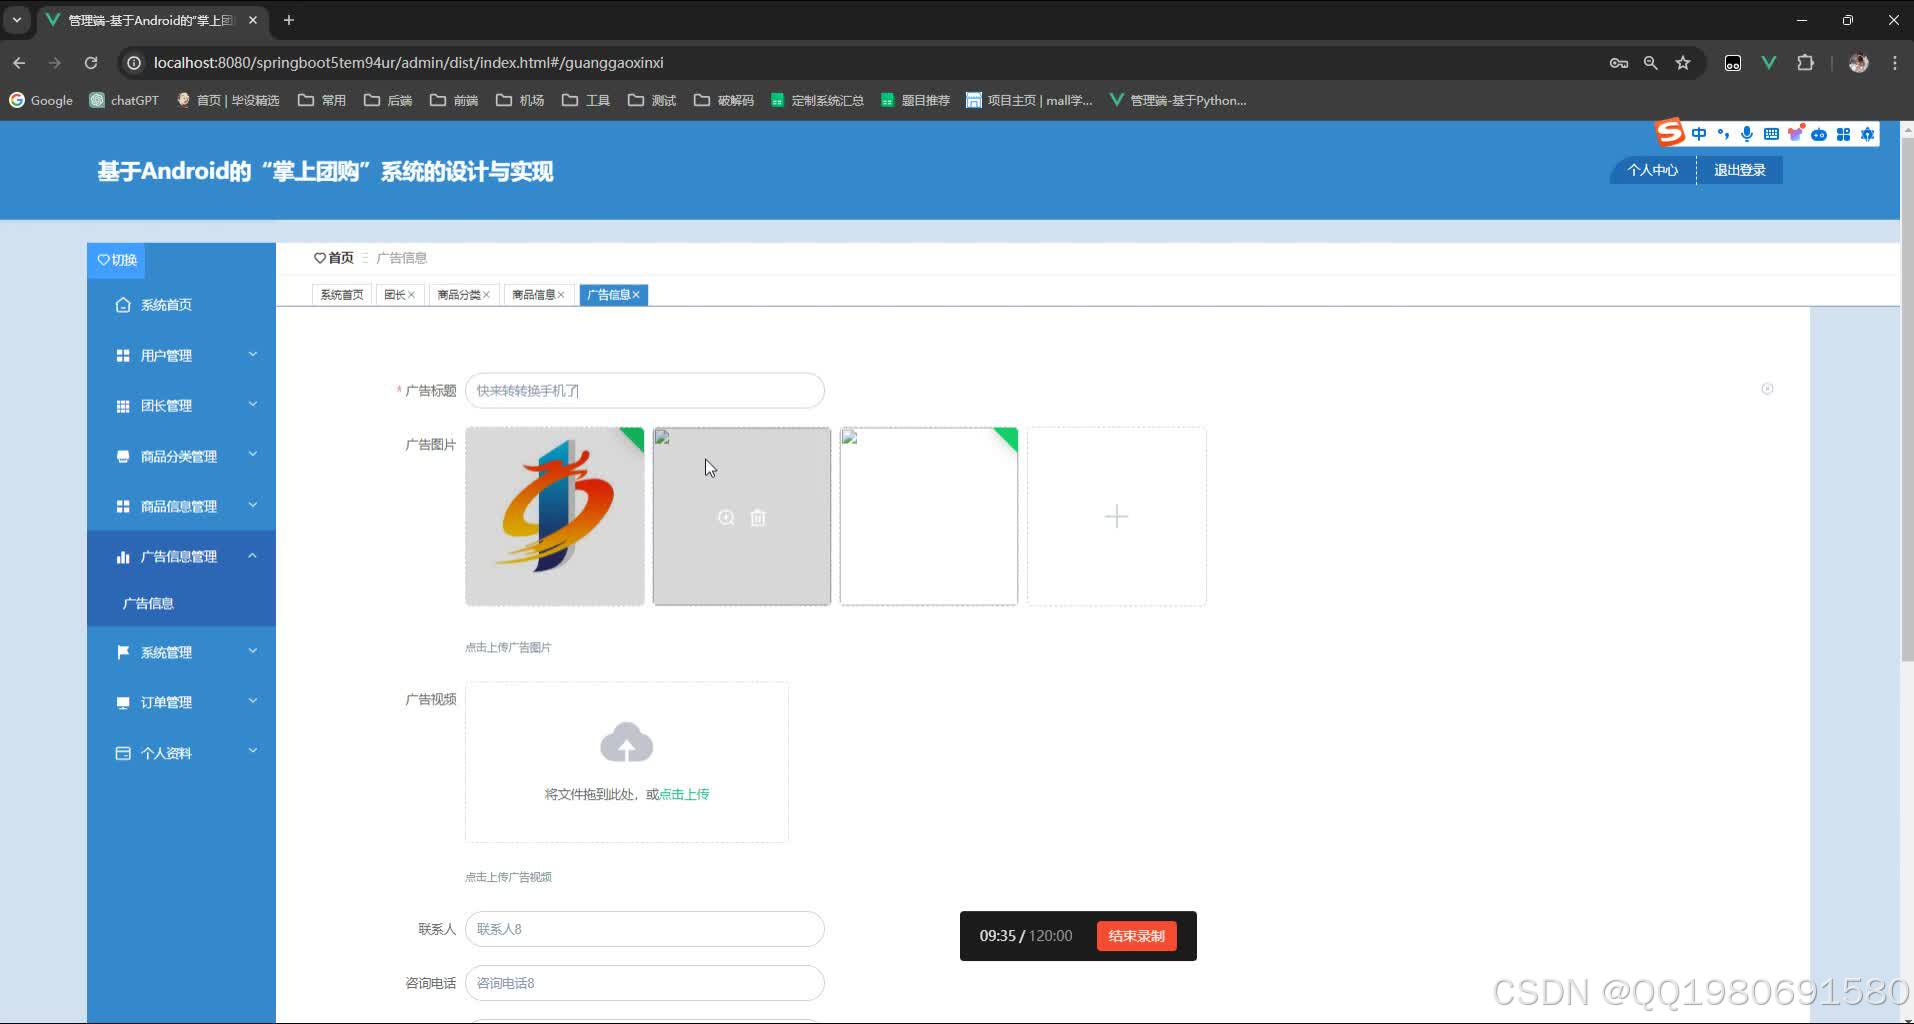The image size is (1914, 1024).
Task: Open new browser tab
Action: pos(289,20)
